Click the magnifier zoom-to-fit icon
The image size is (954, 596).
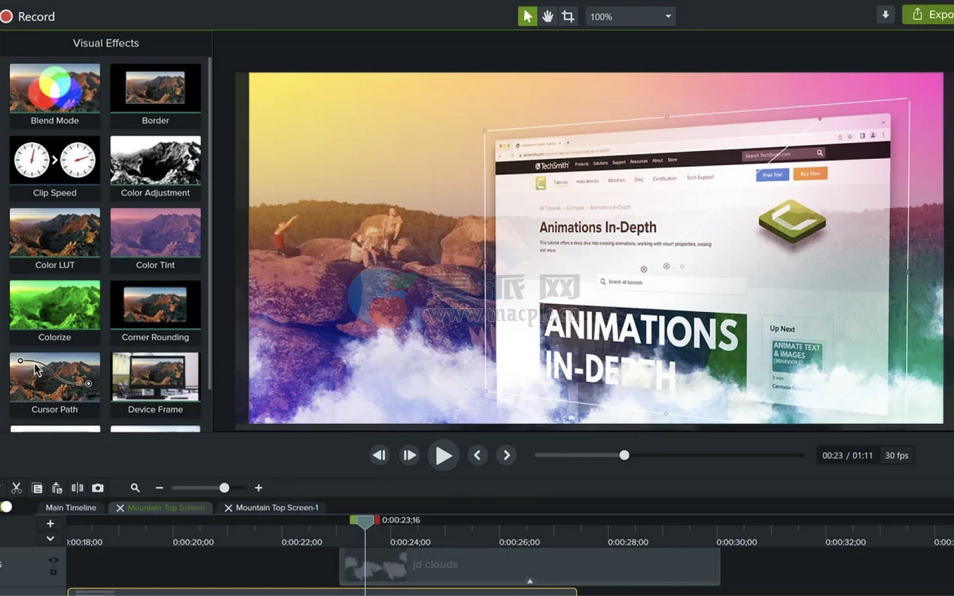(135, 488)
